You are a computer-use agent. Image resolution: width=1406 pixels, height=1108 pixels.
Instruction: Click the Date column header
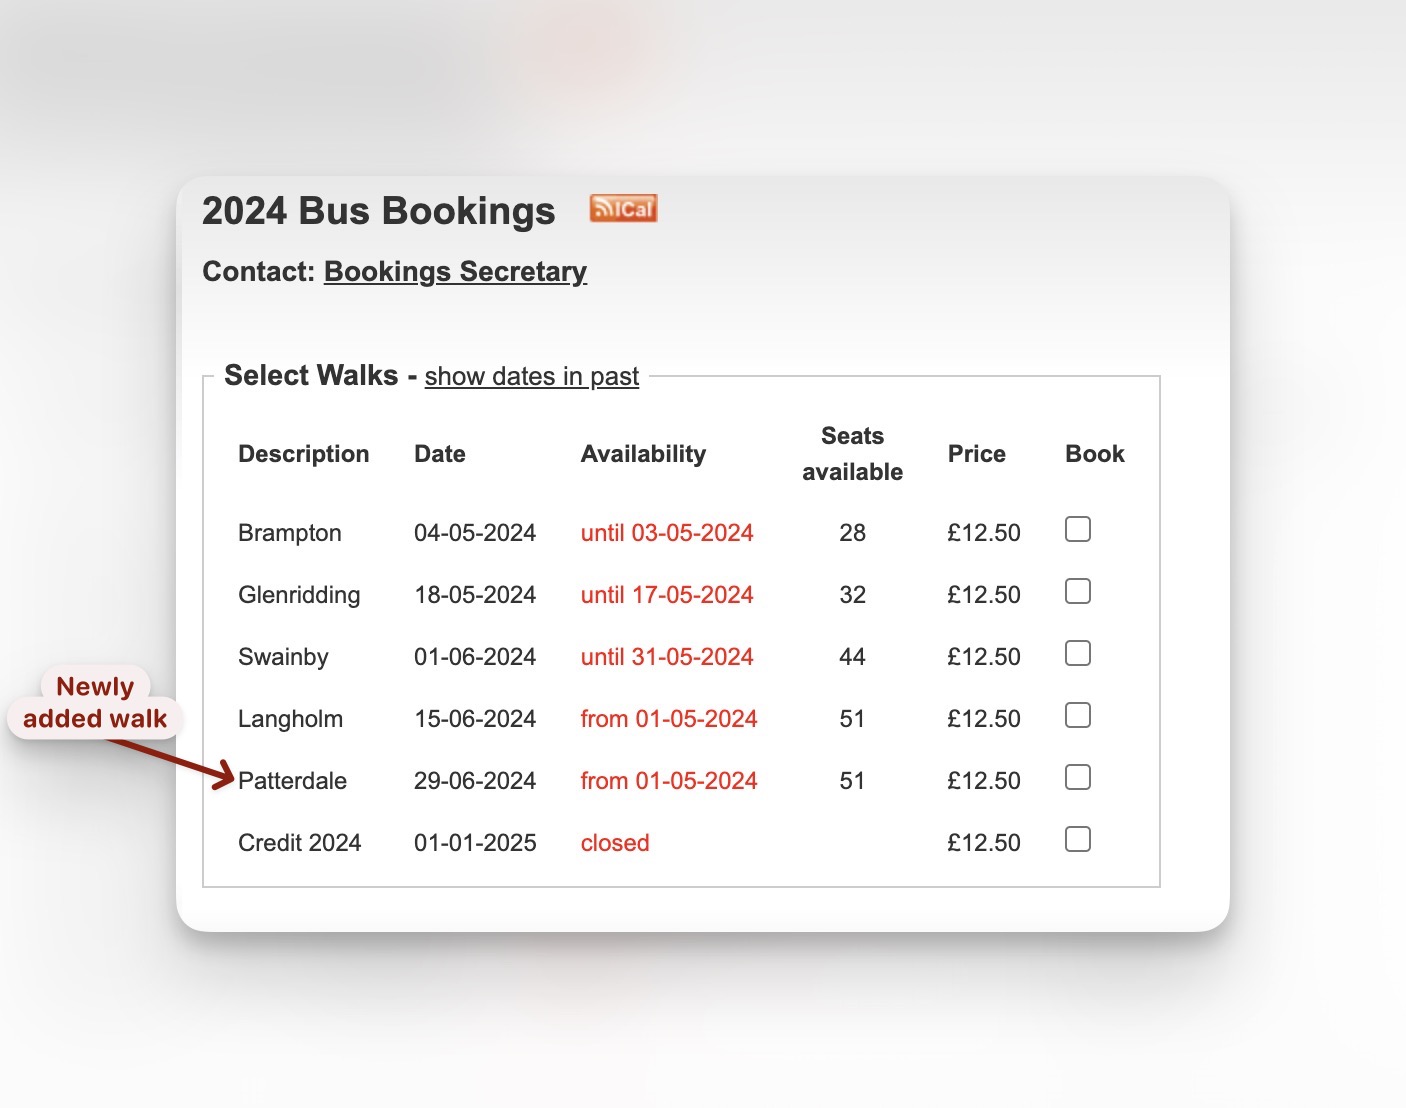[440, 454]
